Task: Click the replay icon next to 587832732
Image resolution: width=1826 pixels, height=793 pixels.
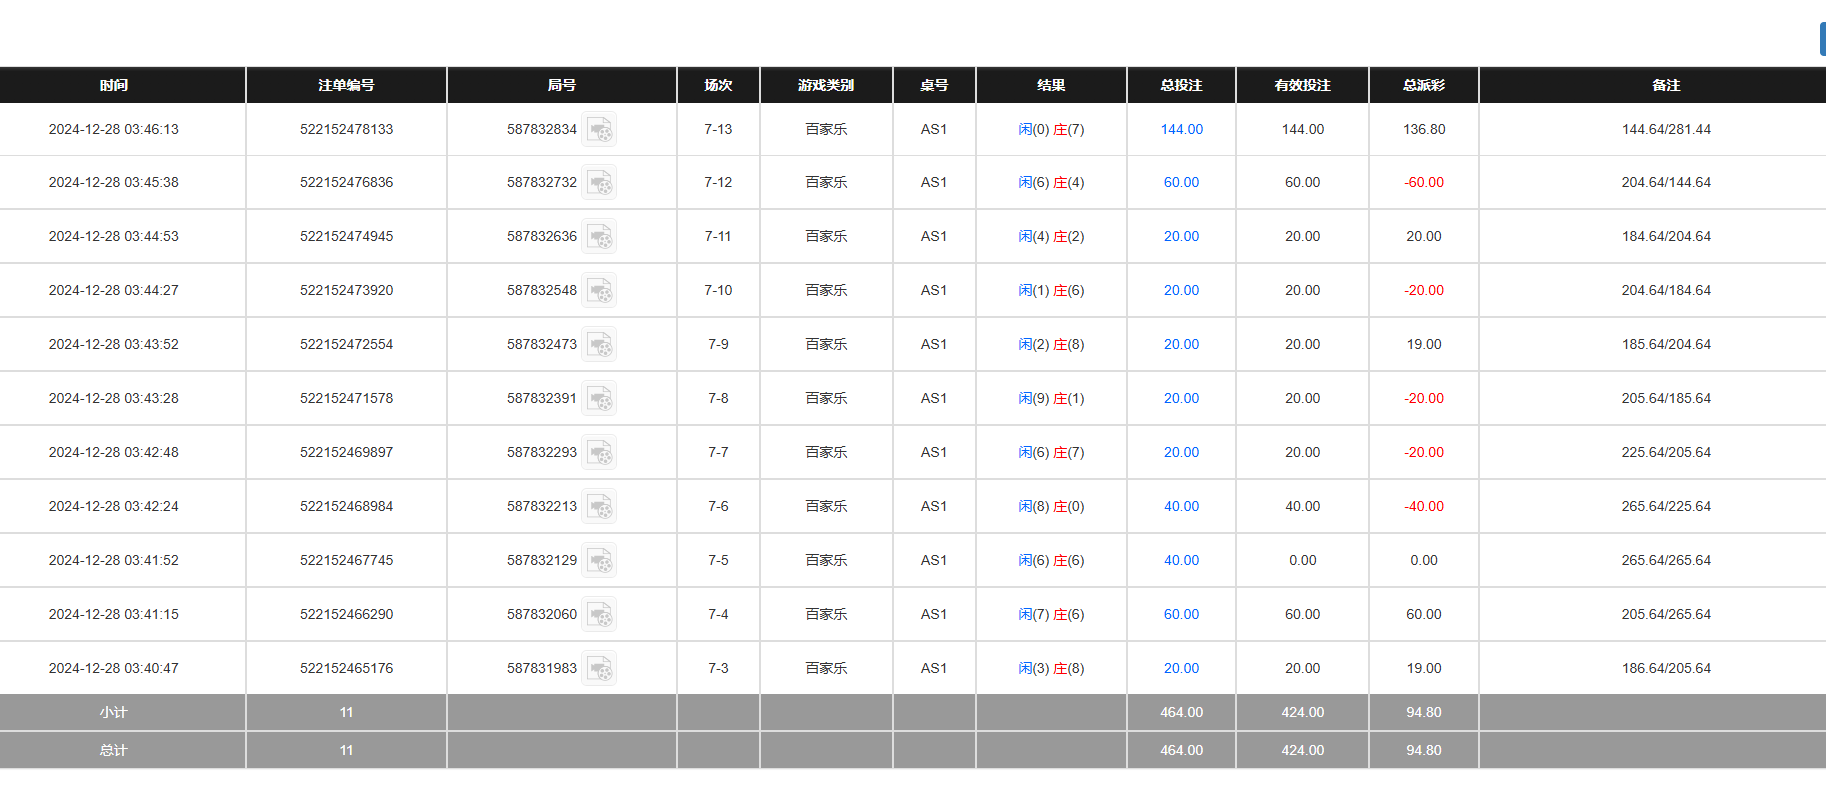Action: coord(599,183)
